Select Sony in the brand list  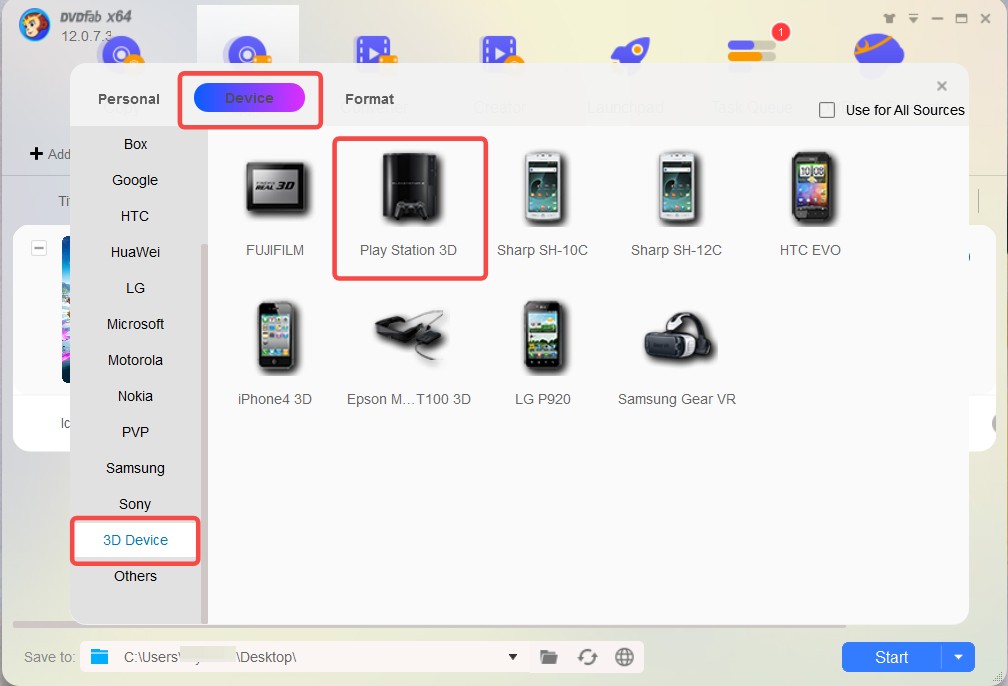(136, 504)
